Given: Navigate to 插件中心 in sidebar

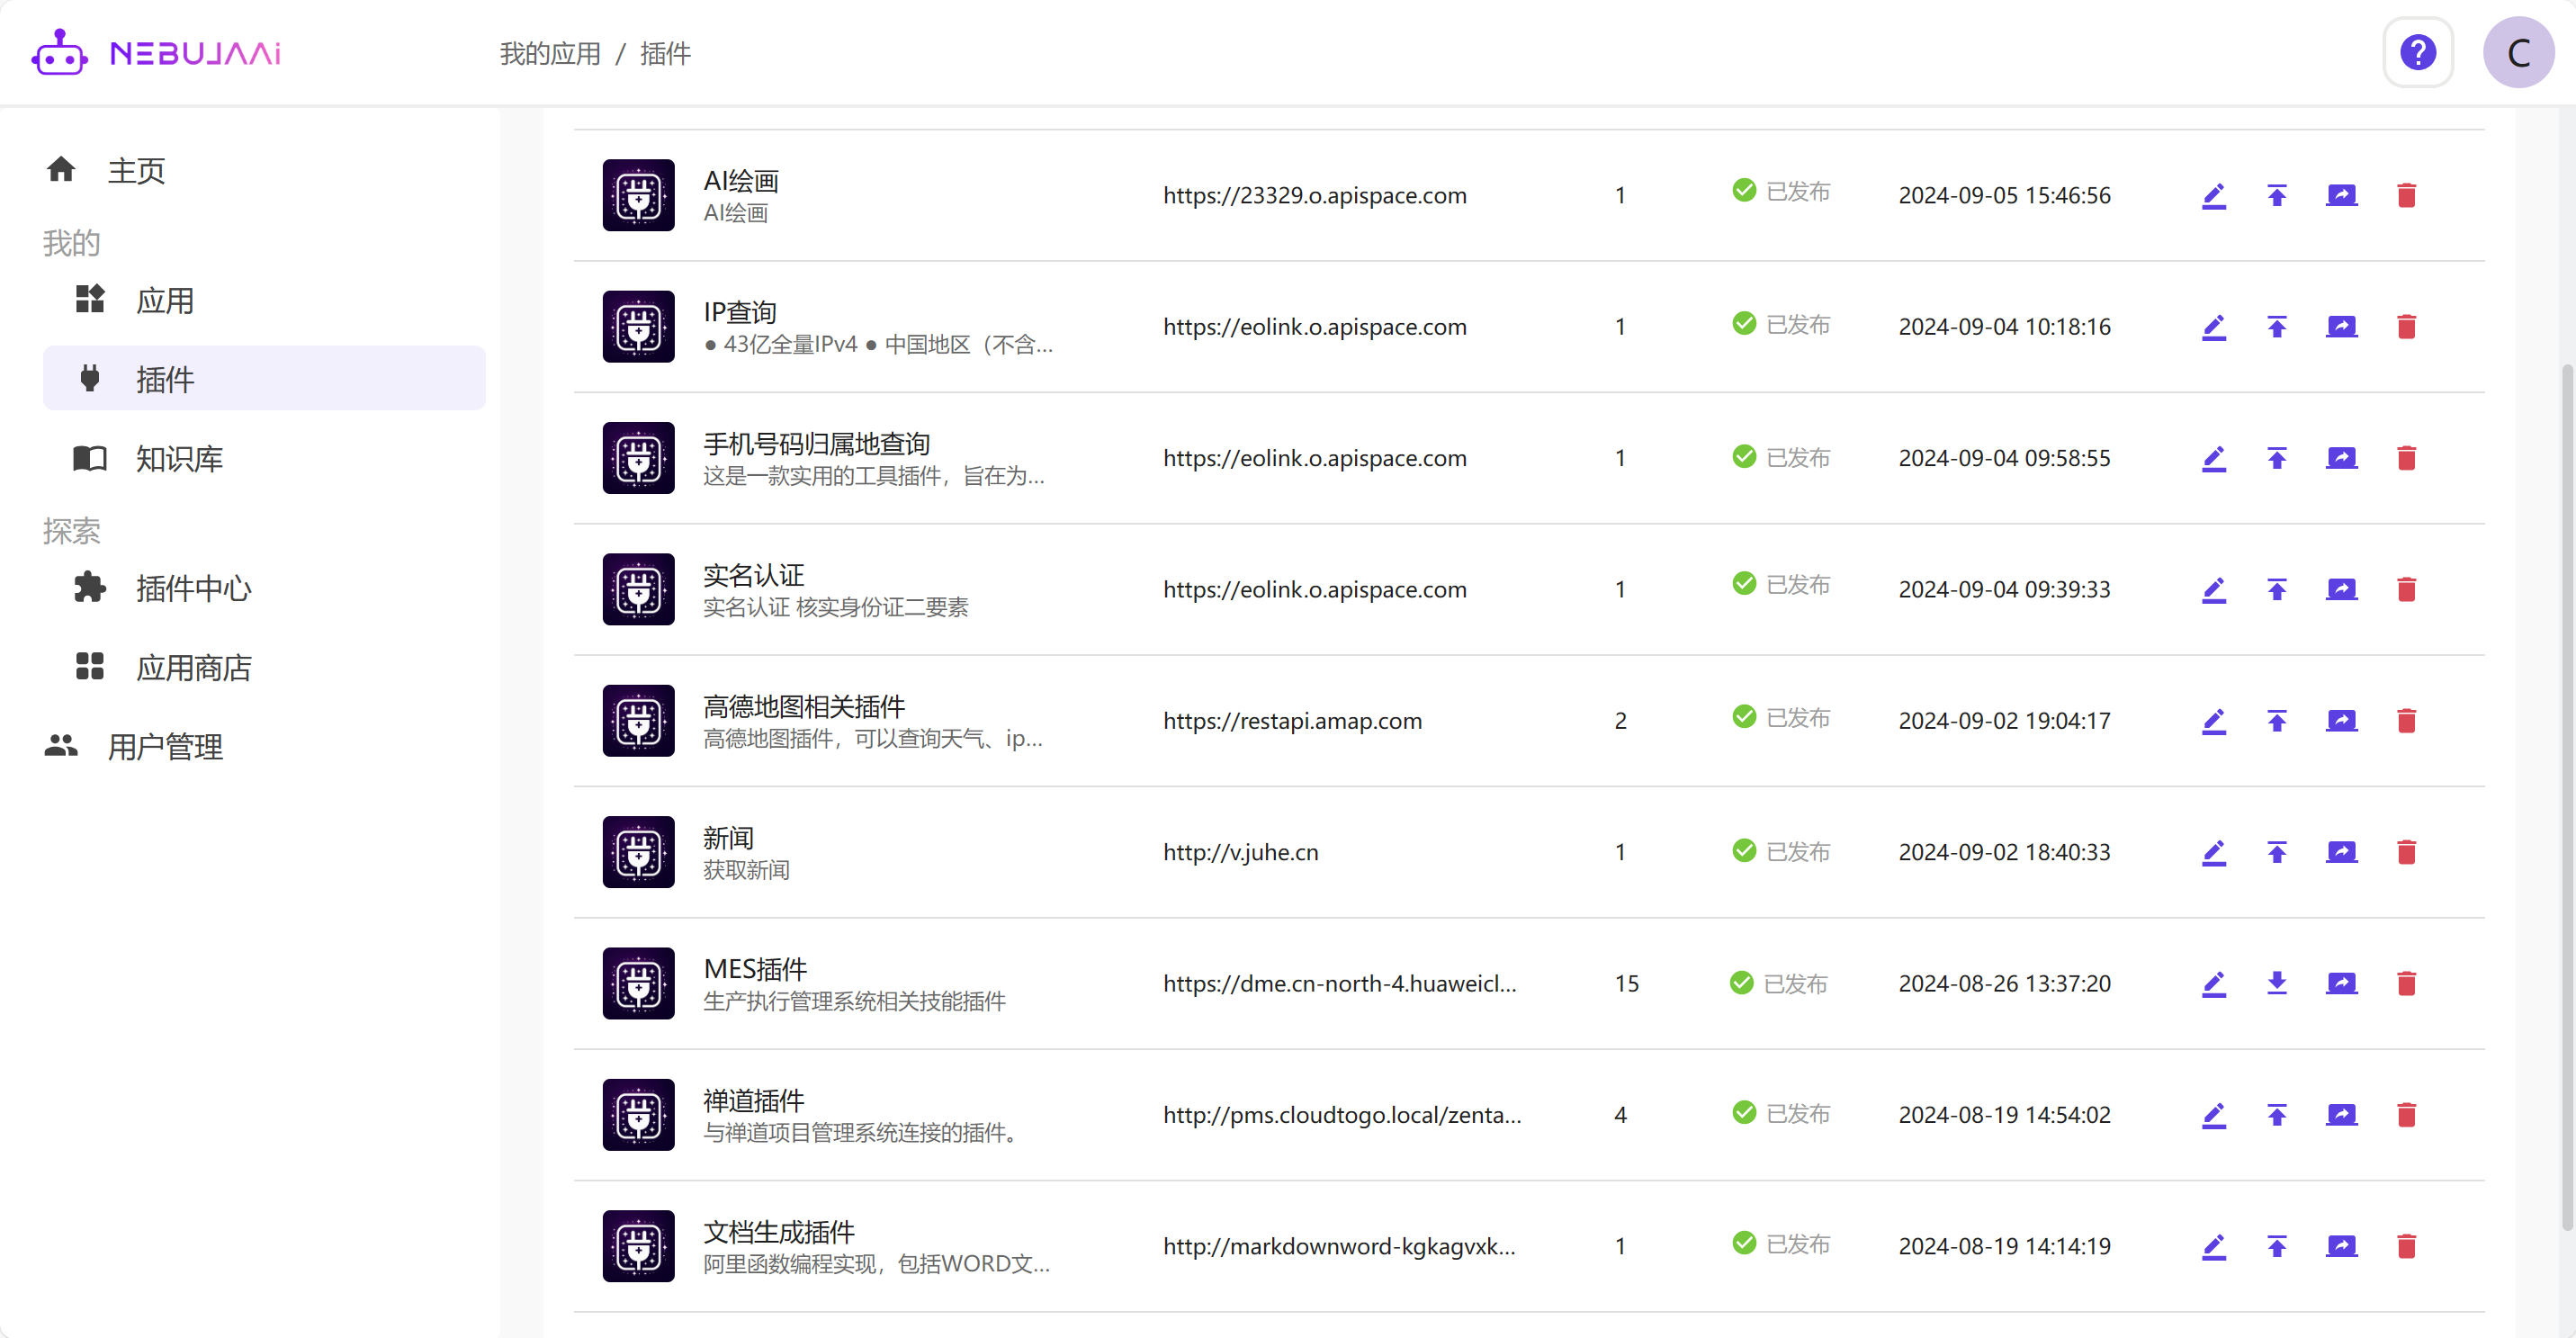Looking at the screenshot, I should [x=193, y=588].
